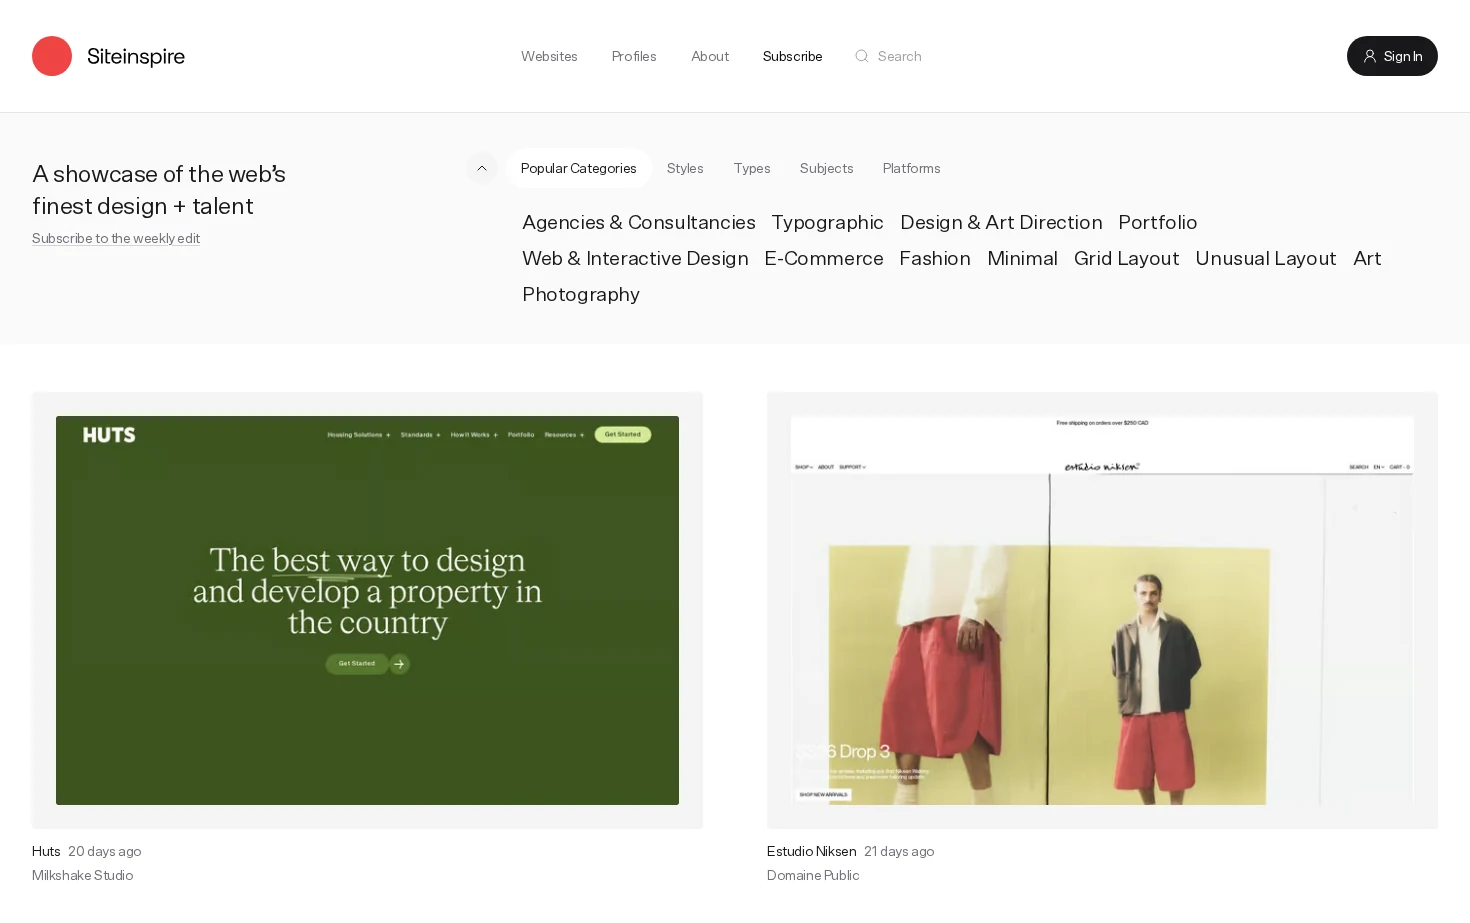
Task: Switch to the Subjects tab
Action: pyautogui.click(x=826, y=168)
